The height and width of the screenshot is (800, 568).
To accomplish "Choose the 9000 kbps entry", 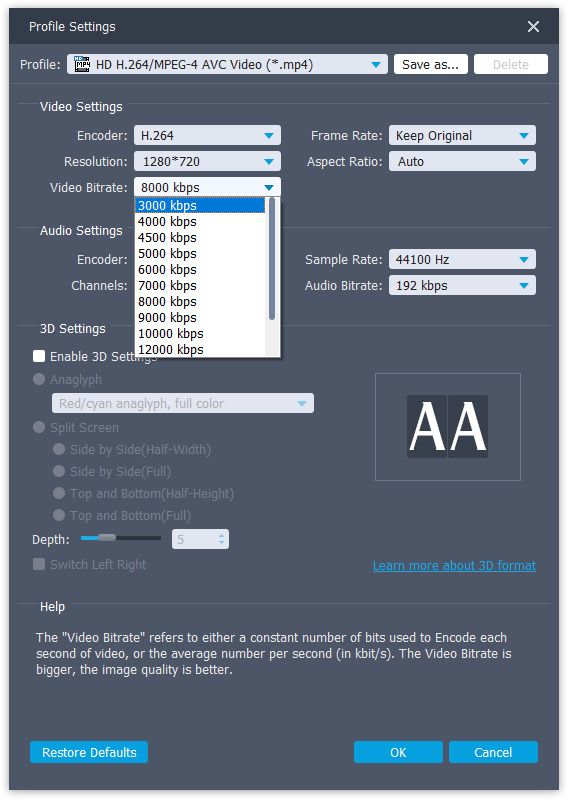I will (200, 318).
